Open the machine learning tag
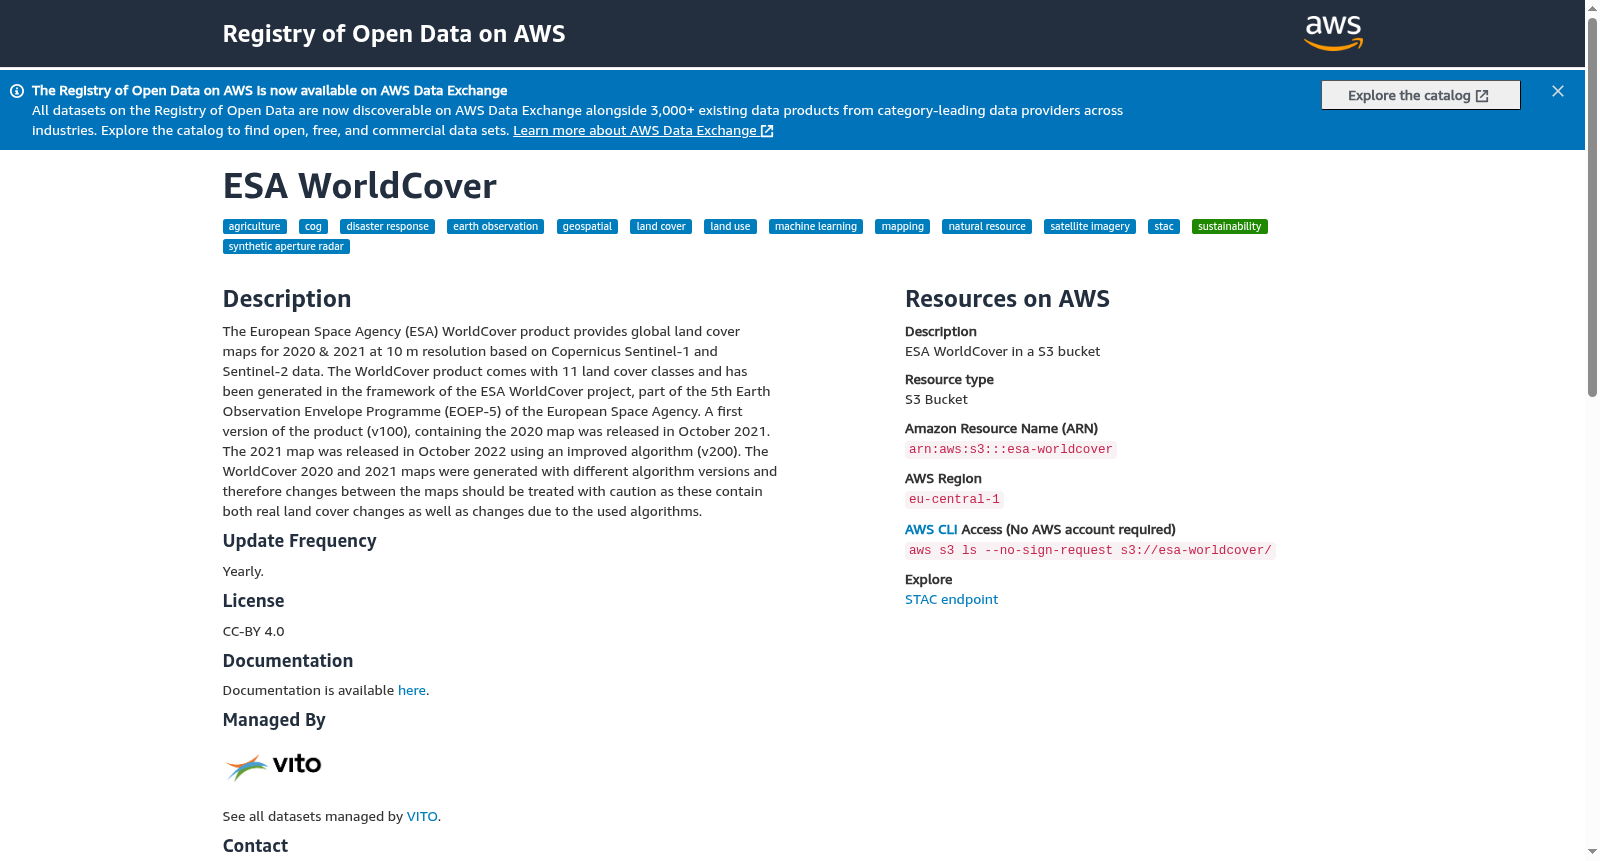1600x861 pixels. (816, 227)
